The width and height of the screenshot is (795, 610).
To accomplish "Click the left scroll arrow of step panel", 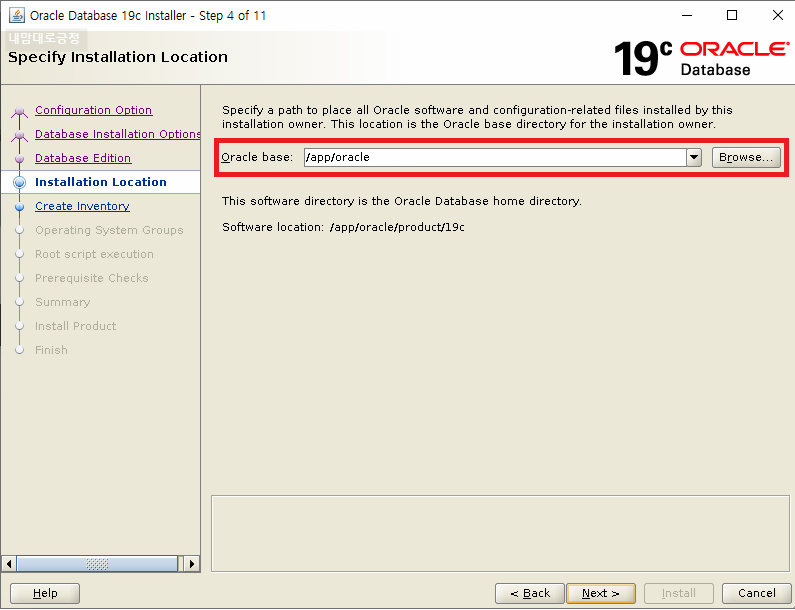I will [x=9, y=563].
